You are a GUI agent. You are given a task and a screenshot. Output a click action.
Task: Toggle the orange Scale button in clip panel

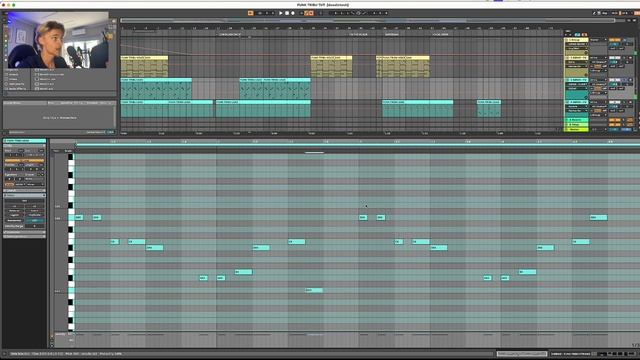point(9,184)
